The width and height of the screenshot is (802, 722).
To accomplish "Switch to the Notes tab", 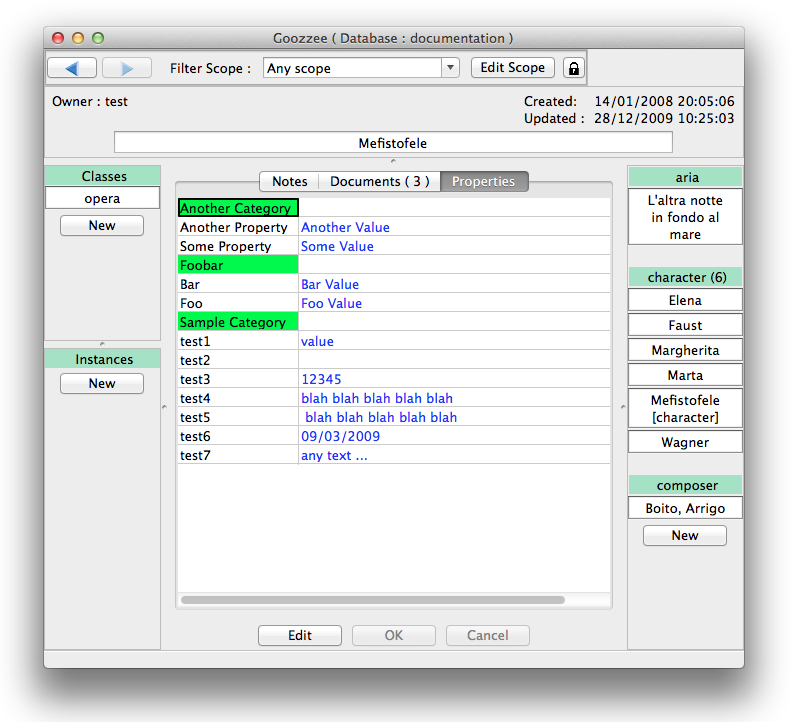I will tap(289, 181).
